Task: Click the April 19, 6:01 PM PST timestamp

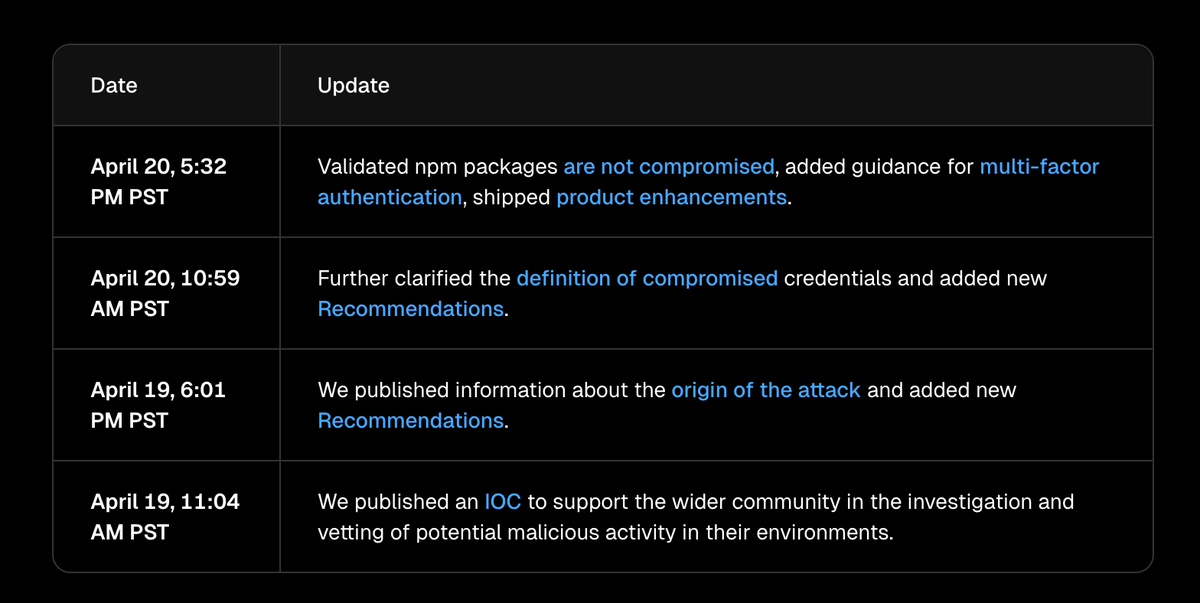Action: click(x=158, y=405)
